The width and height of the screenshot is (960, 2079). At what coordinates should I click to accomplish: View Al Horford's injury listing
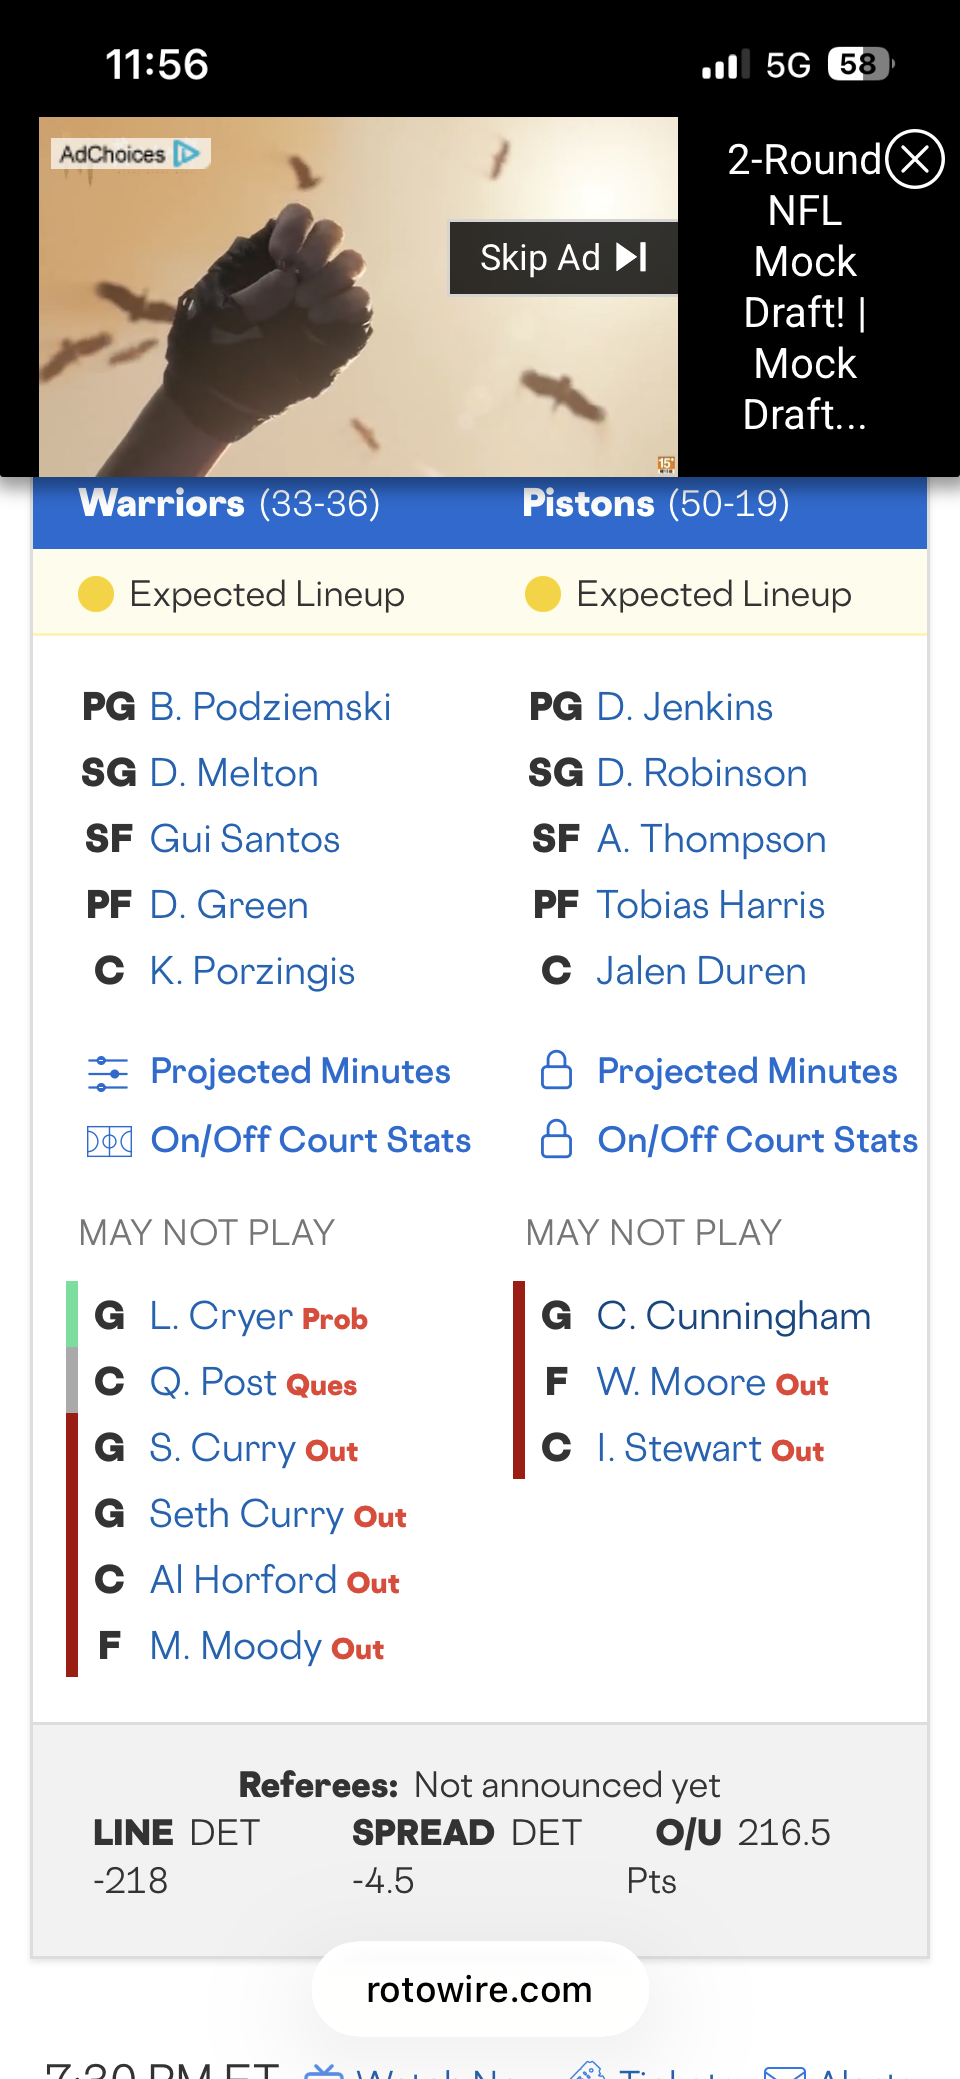click(243, 1581)
